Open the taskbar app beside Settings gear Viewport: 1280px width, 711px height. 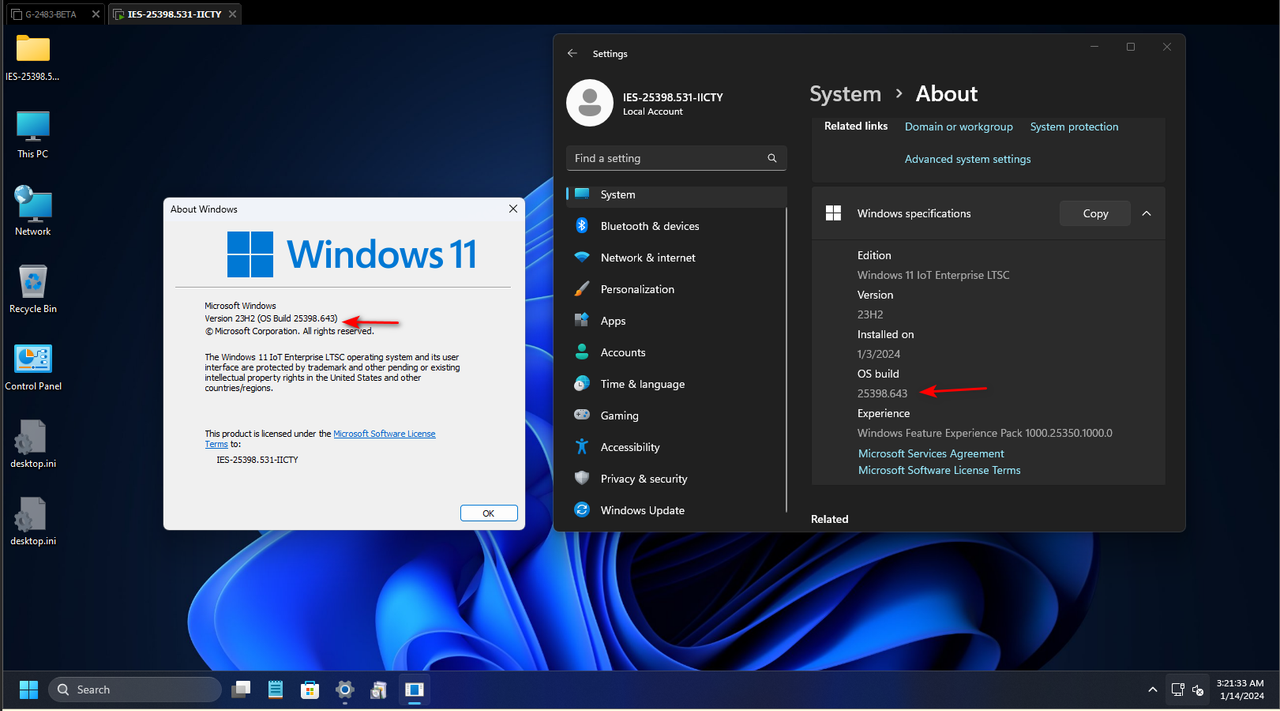(x=379, y=689)
